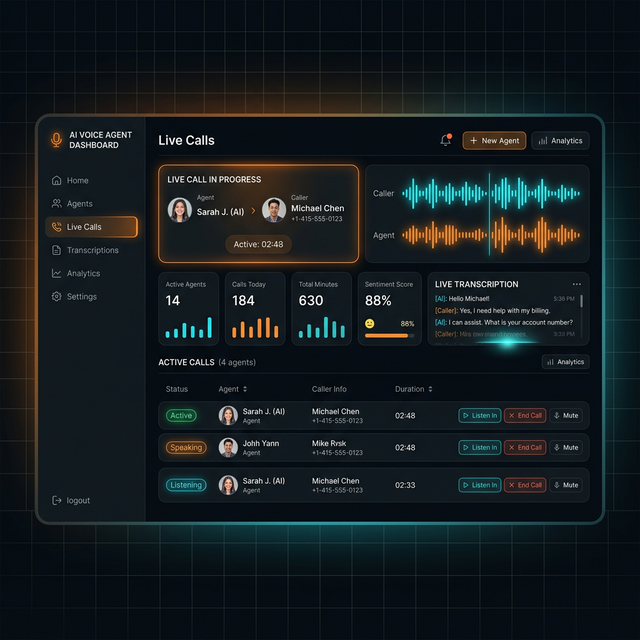The width and height of the screenshot is (640, 640).
Task: Click Sarah J. avatar in live call card
Action: [180, 210]
